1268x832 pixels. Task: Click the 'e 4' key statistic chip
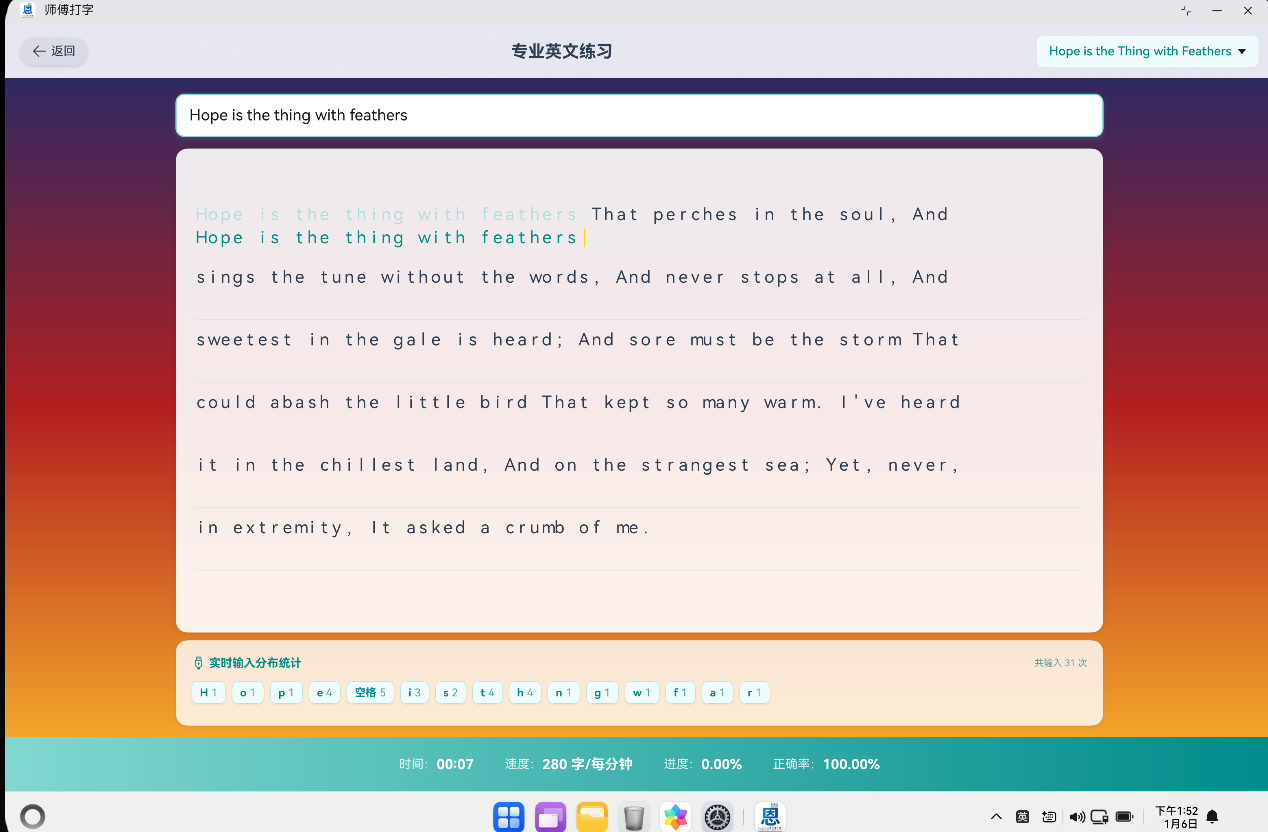(325, 693)
